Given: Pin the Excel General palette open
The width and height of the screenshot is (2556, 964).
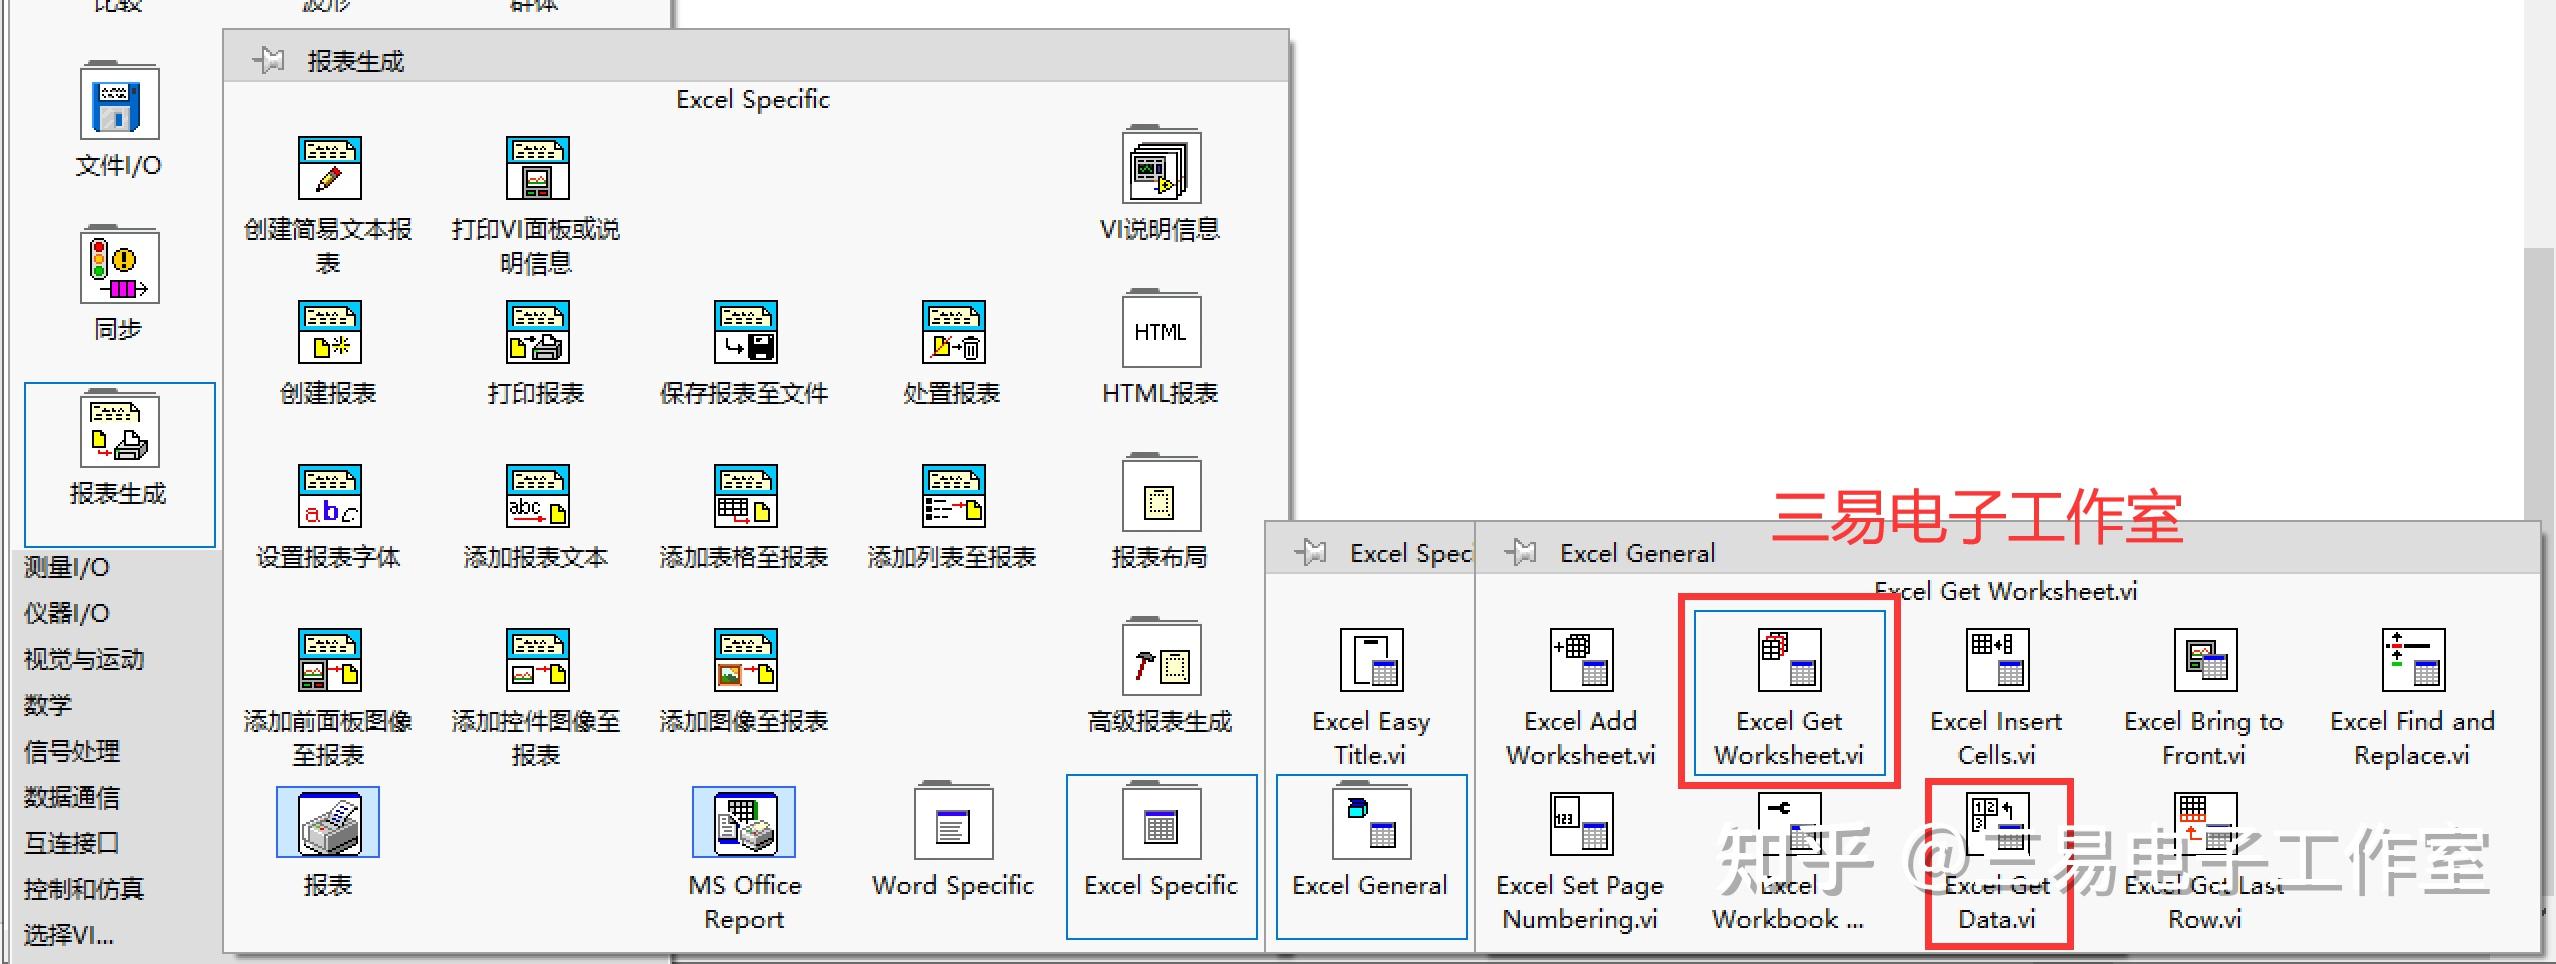Looking at the screenshot, I should [1521, 552].
